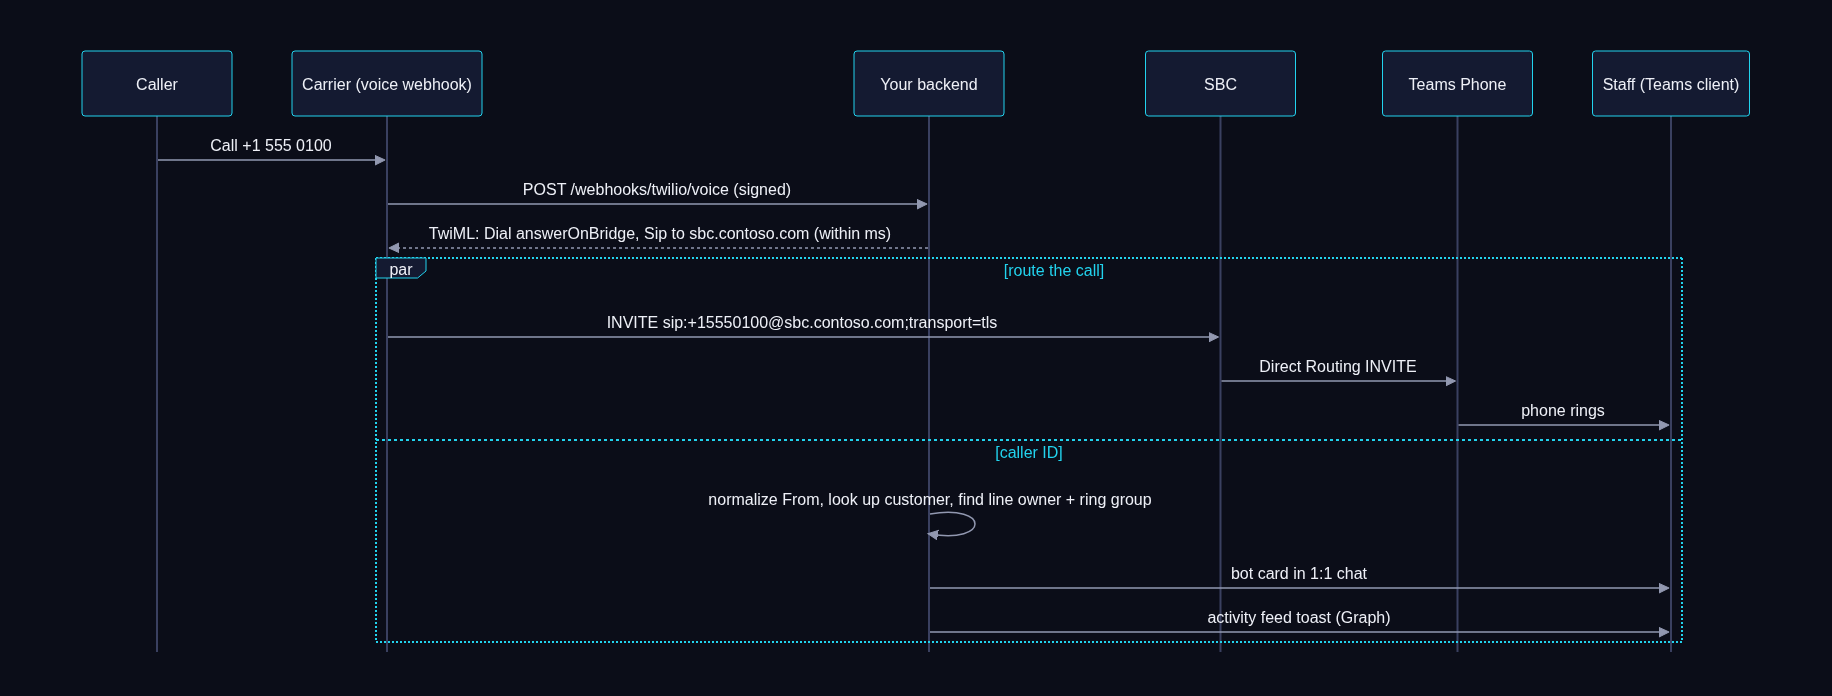The width and height of the screenshot is (1832, 696).
Task: Click the 'activity feed toast (Graph)' label
Action: pyautogui.click(x=1299, y=618)
